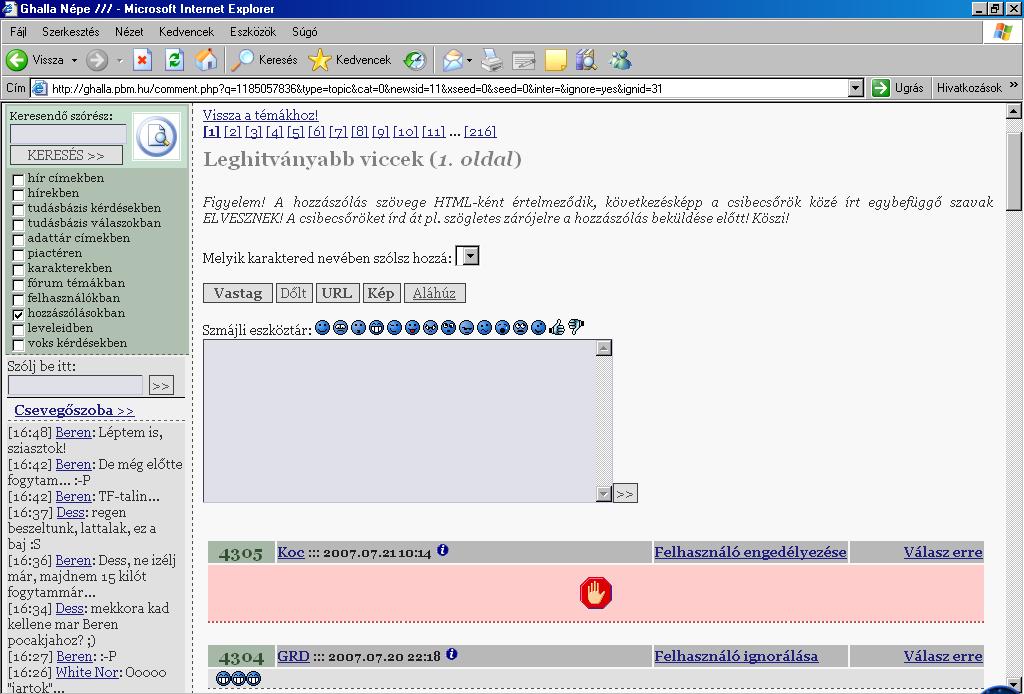Check the 'fórum témákban' checkbox
Viewport: 1024px width, 694px height.
(x=18, y=284)
